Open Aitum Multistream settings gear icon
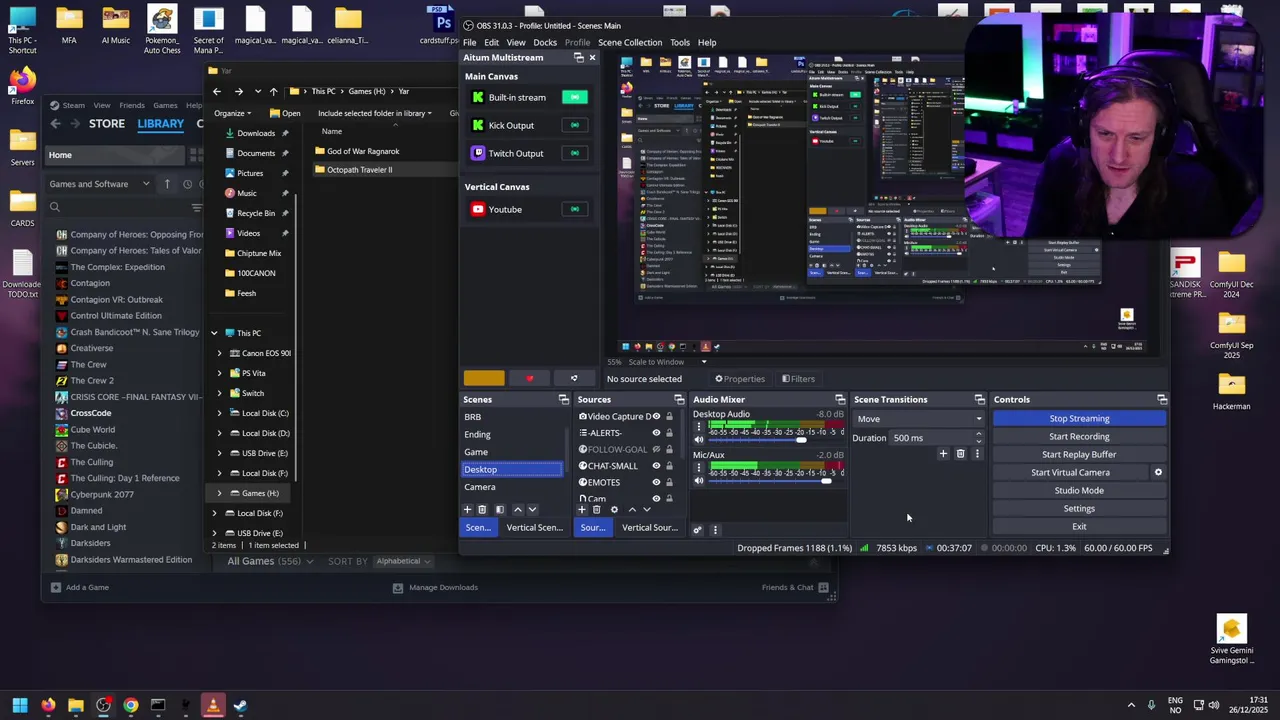 pos(573,378)
